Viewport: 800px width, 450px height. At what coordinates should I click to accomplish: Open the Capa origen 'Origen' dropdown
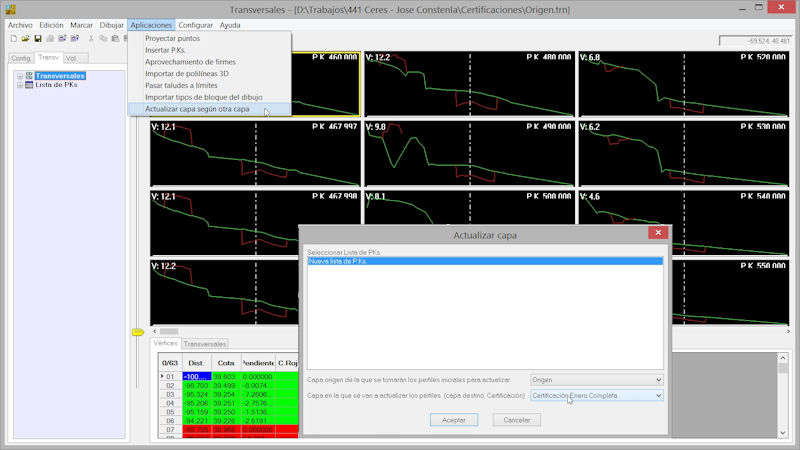point(597,380)
